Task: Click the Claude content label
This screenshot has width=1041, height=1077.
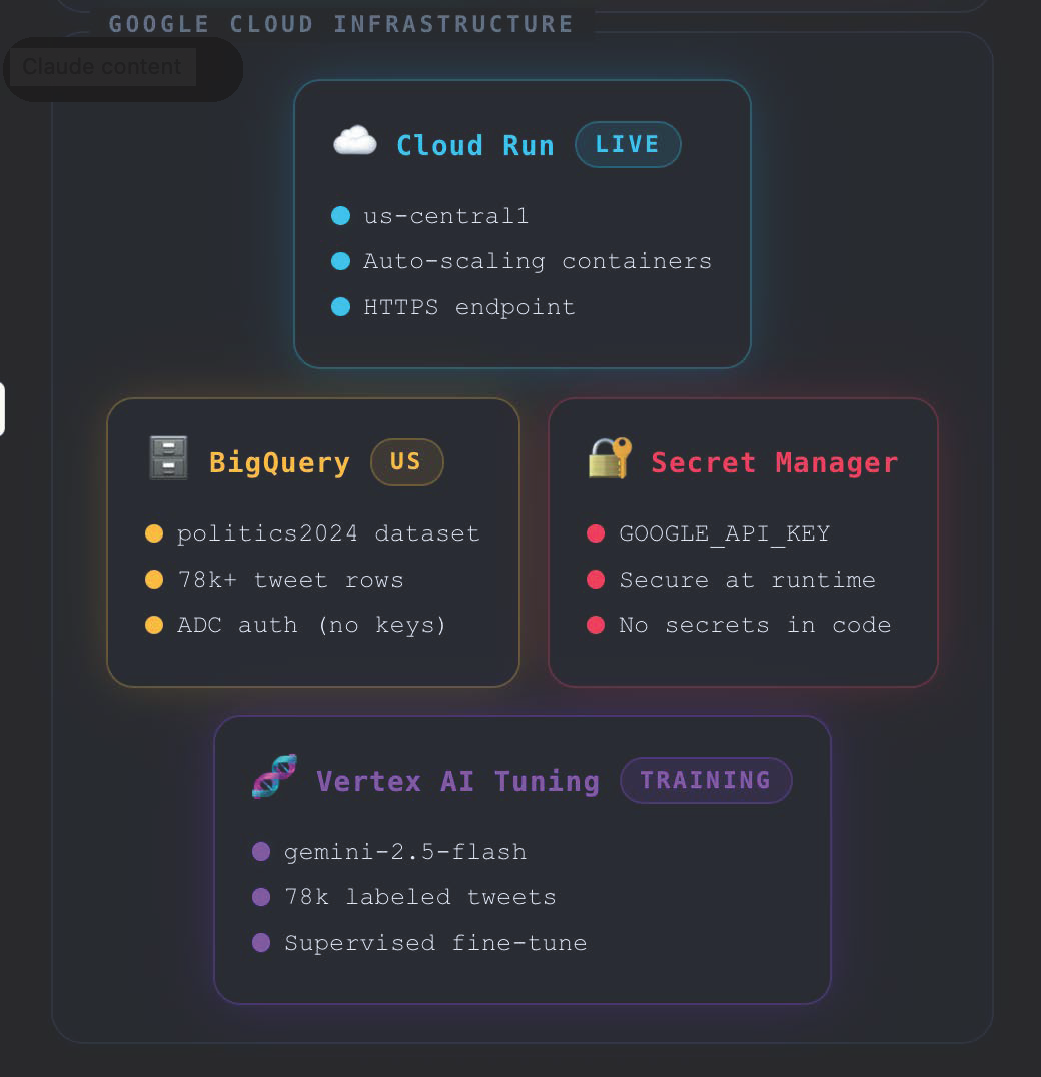Action: pos(102,67)
